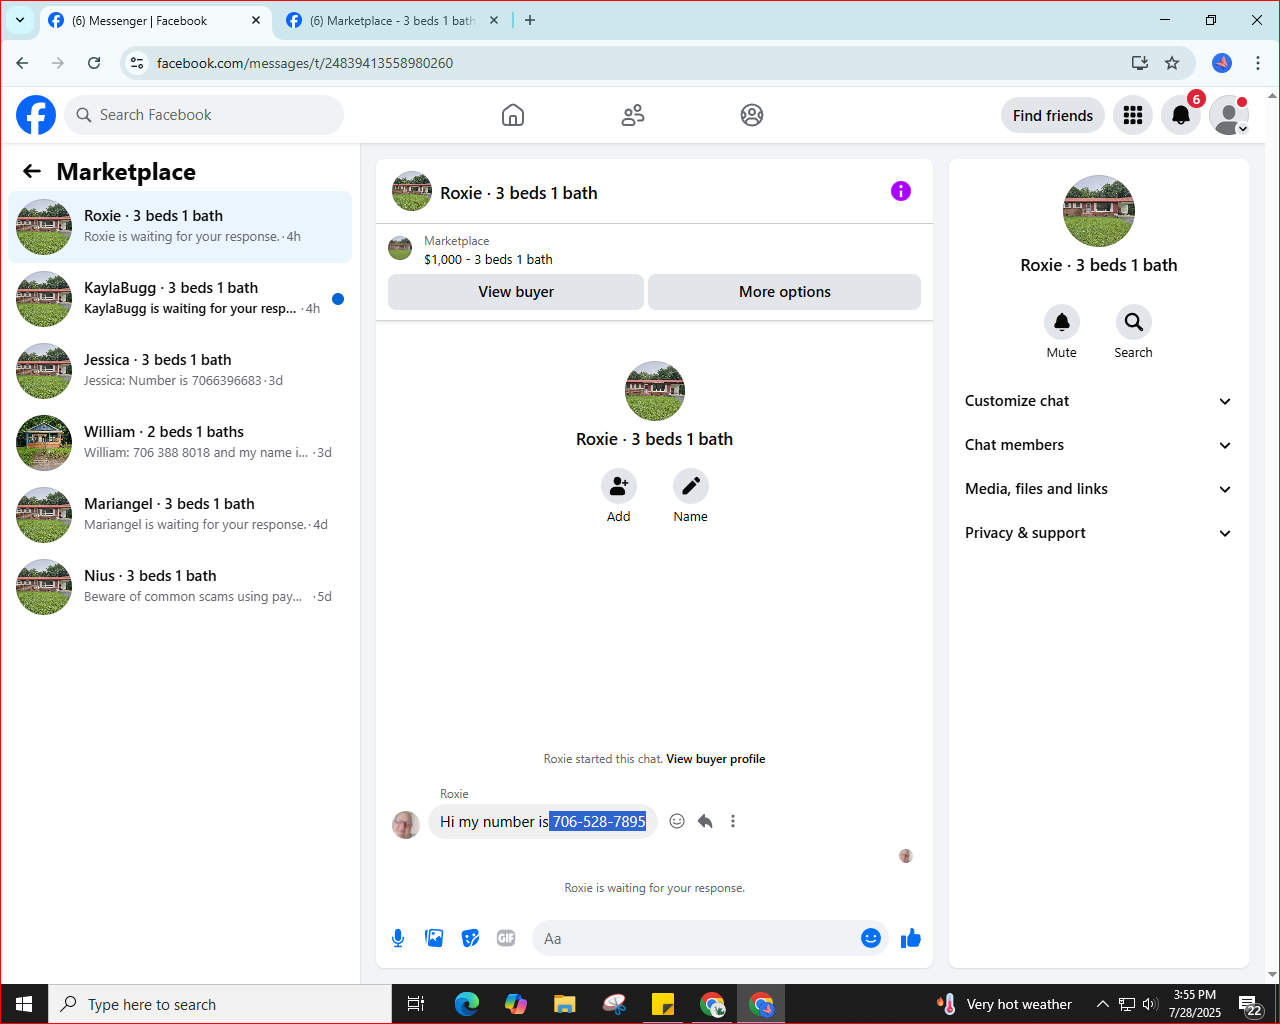Close the Marketplace browser tab

494,20
